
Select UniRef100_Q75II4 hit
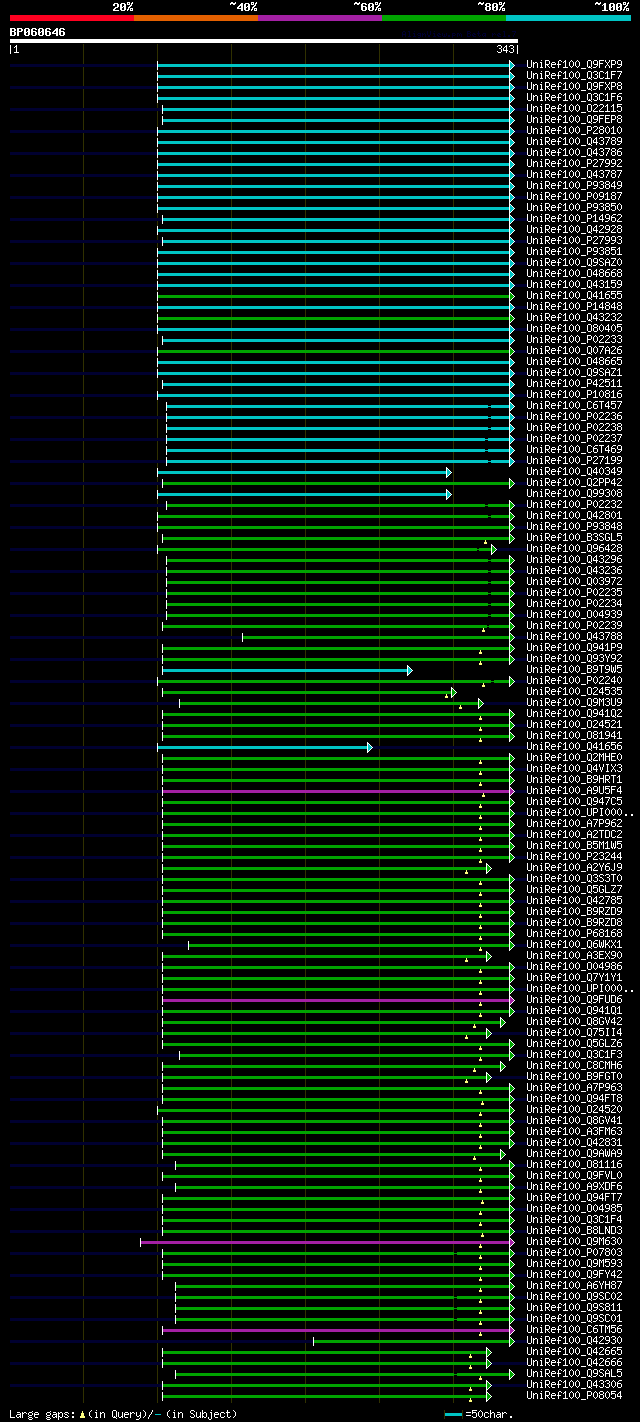click(x=574, y=1033)
